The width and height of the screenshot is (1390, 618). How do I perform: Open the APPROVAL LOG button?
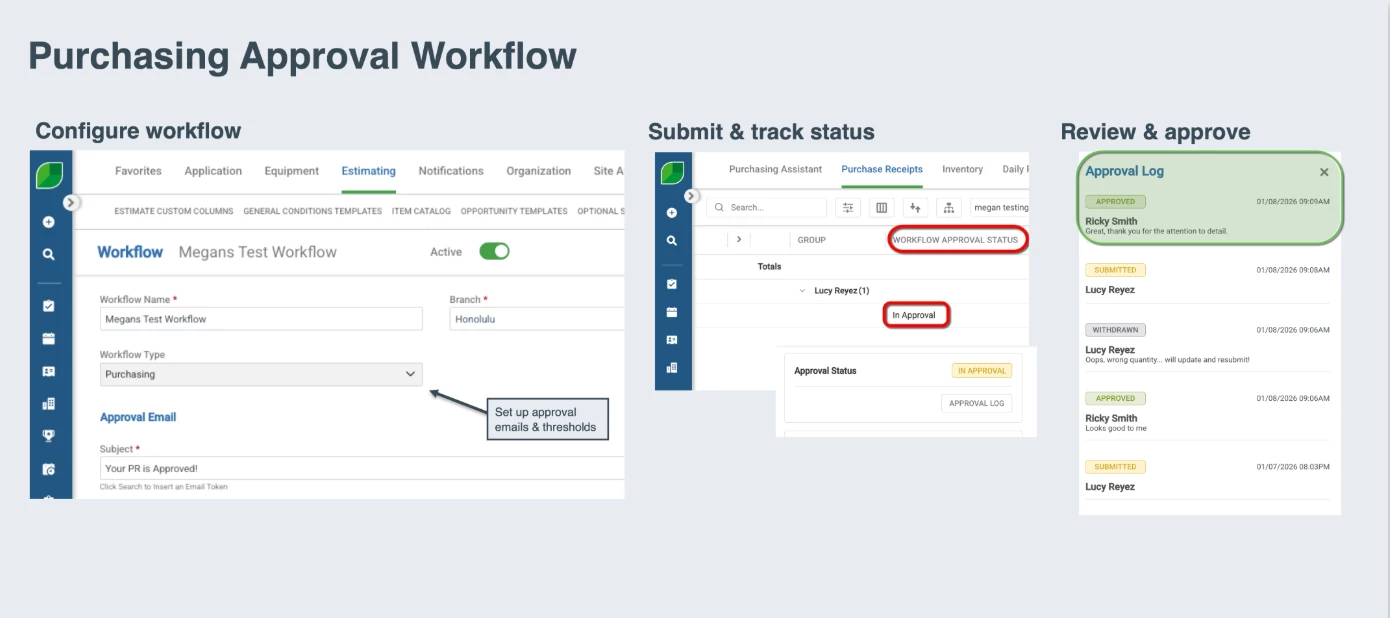(976, 403)
